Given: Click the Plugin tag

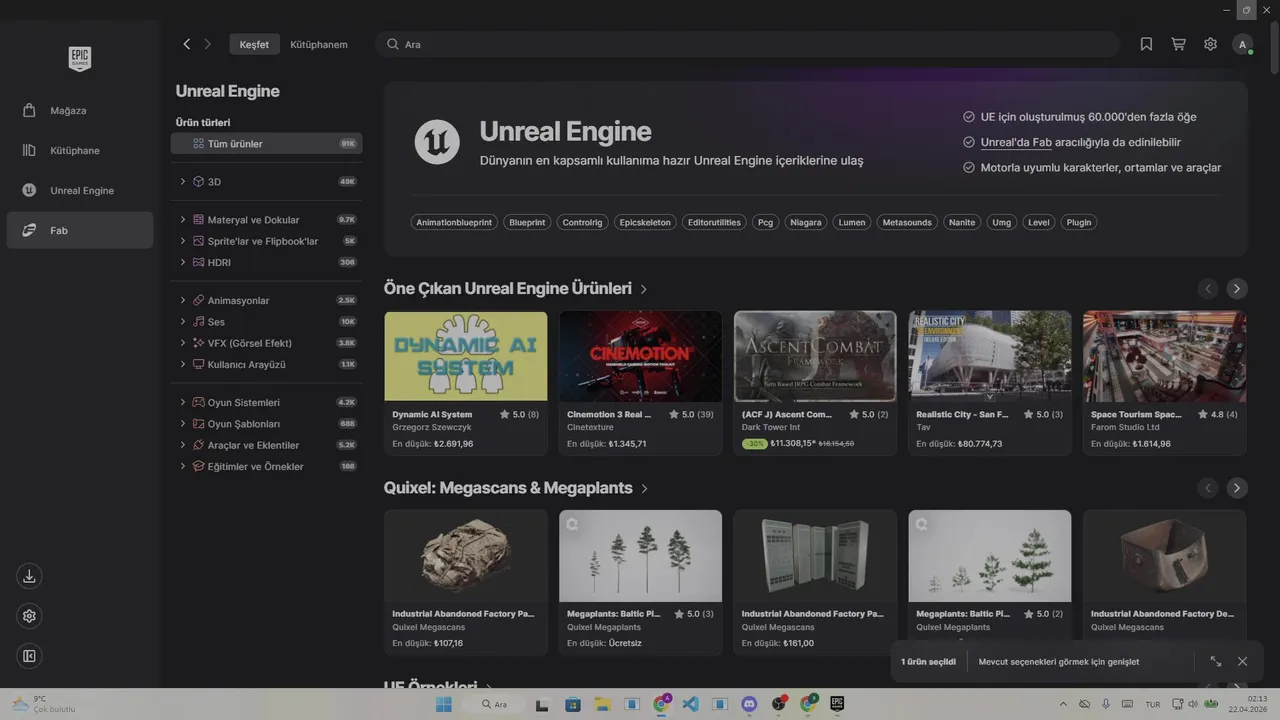Looking at the screenshot, I should pyautogui.click(x=1079, y=222).
